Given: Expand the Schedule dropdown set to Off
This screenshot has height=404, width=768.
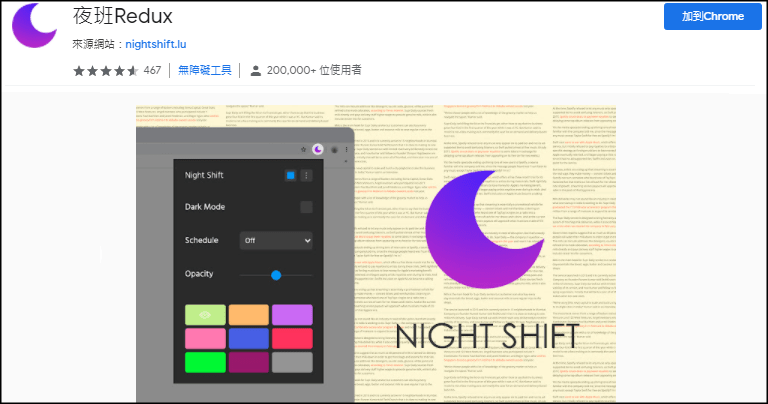Looking at the screenshot, I should (276, 240).
